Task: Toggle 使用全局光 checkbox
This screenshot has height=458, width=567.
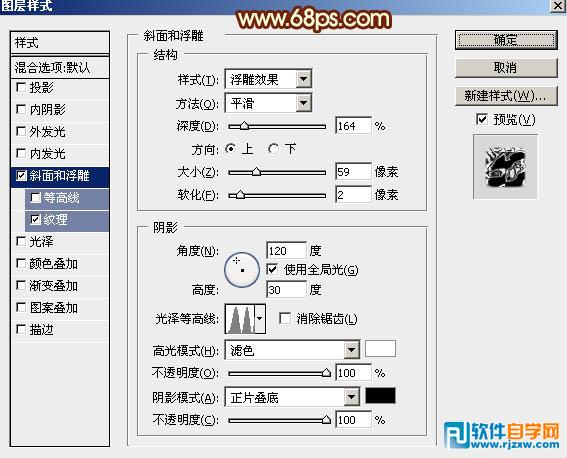Action: point(272,269)
